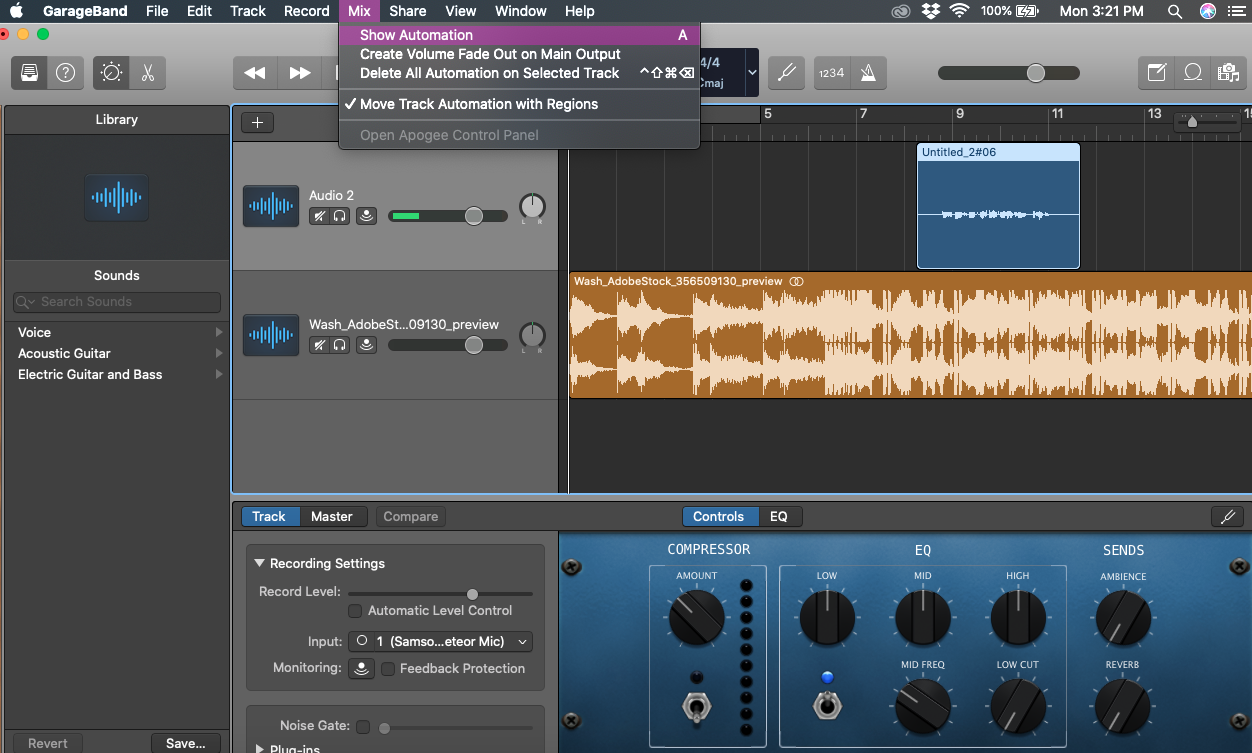Toggle the Monitoring button in Recording Settings
This screenshot has width=1252, height=753.
pos(362,669)
